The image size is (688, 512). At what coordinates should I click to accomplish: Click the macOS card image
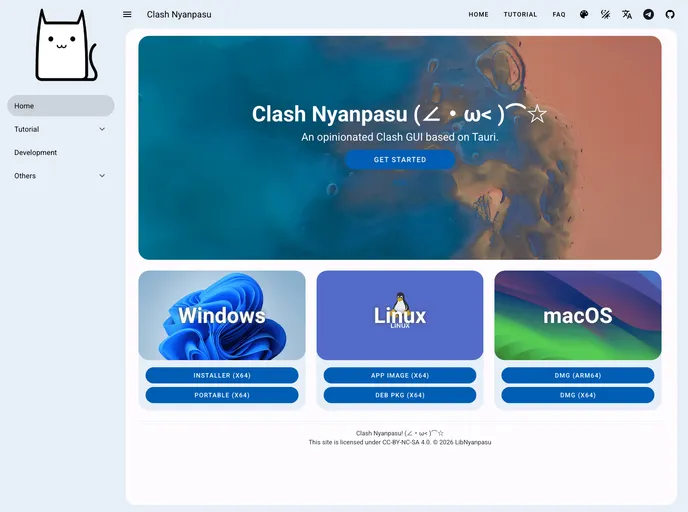[x=578, y=315]
